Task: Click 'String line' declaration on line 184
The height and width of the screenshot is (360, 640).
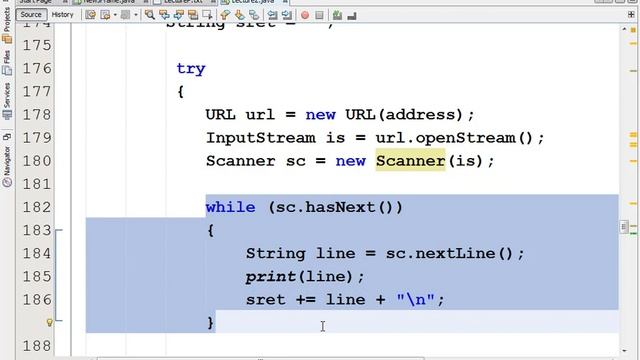Action: pyautogui.click(x=300, y=254)
